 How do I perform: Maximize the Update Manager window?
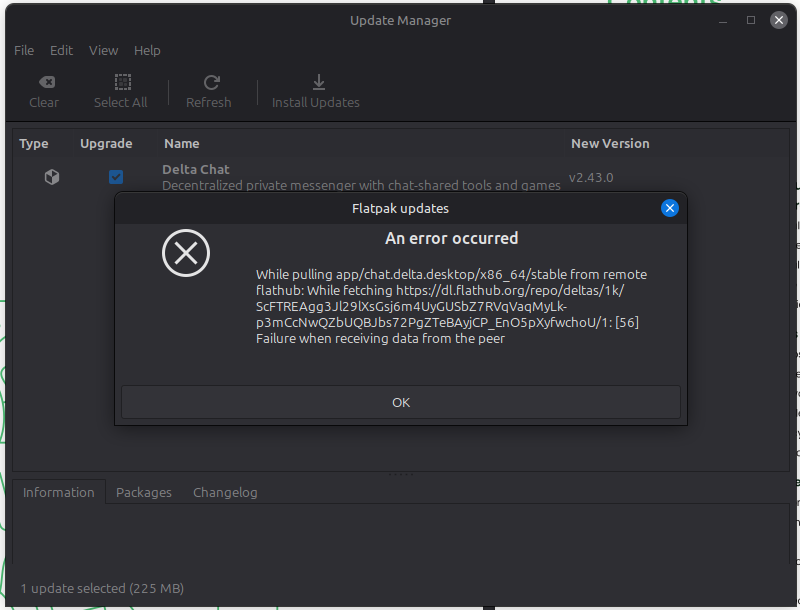pyautogui.click(x=751, y=20)
